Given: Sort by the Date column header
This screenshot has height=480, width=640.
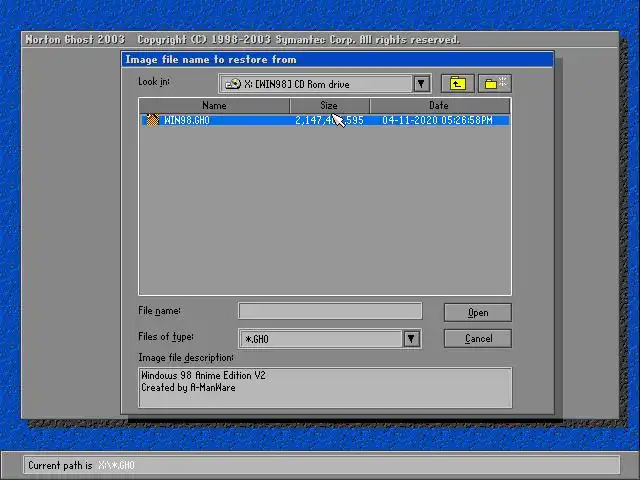Looking at the screenshot, I should tap(439, 106).
